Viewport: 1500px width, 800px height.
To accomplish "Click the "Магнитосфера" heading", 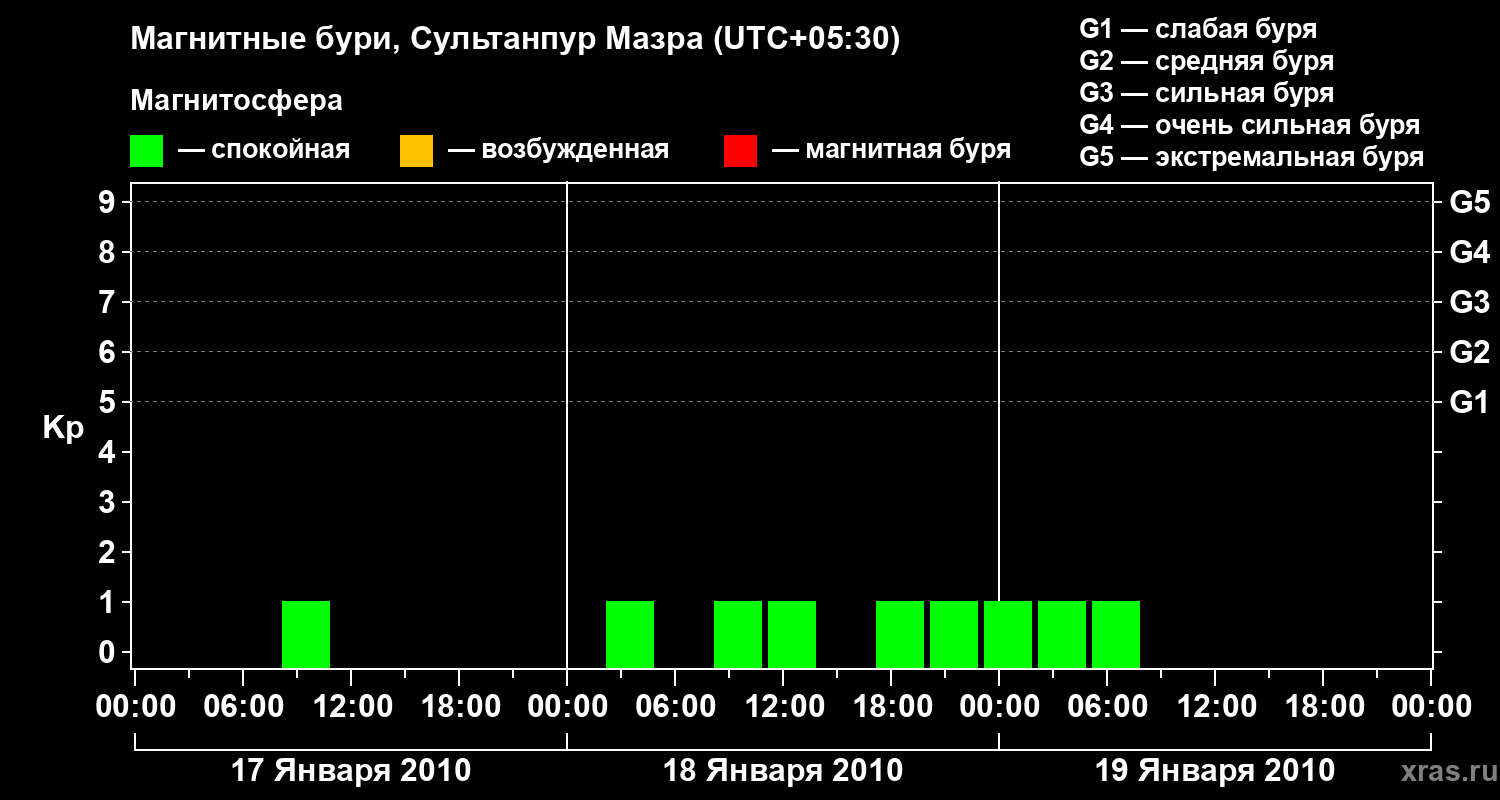I will click(x=236, y=101).
